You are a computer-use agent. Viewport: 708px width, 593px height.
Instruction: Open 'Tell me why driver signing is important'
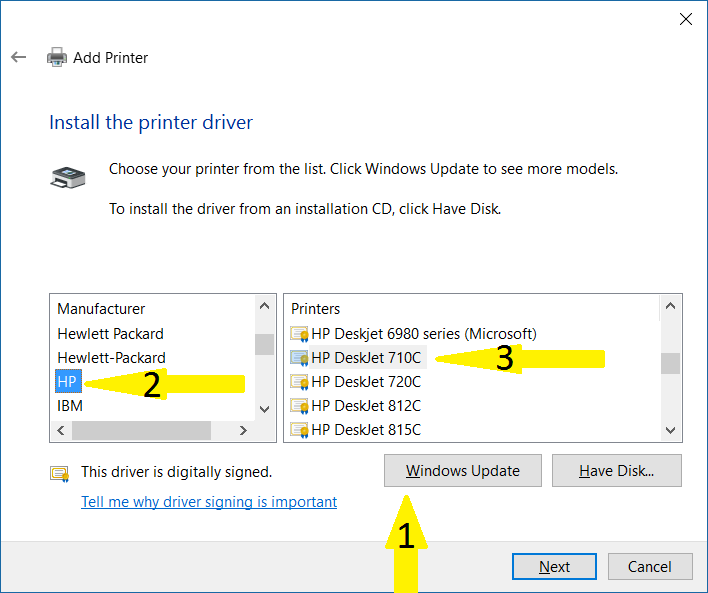(209, 502)
